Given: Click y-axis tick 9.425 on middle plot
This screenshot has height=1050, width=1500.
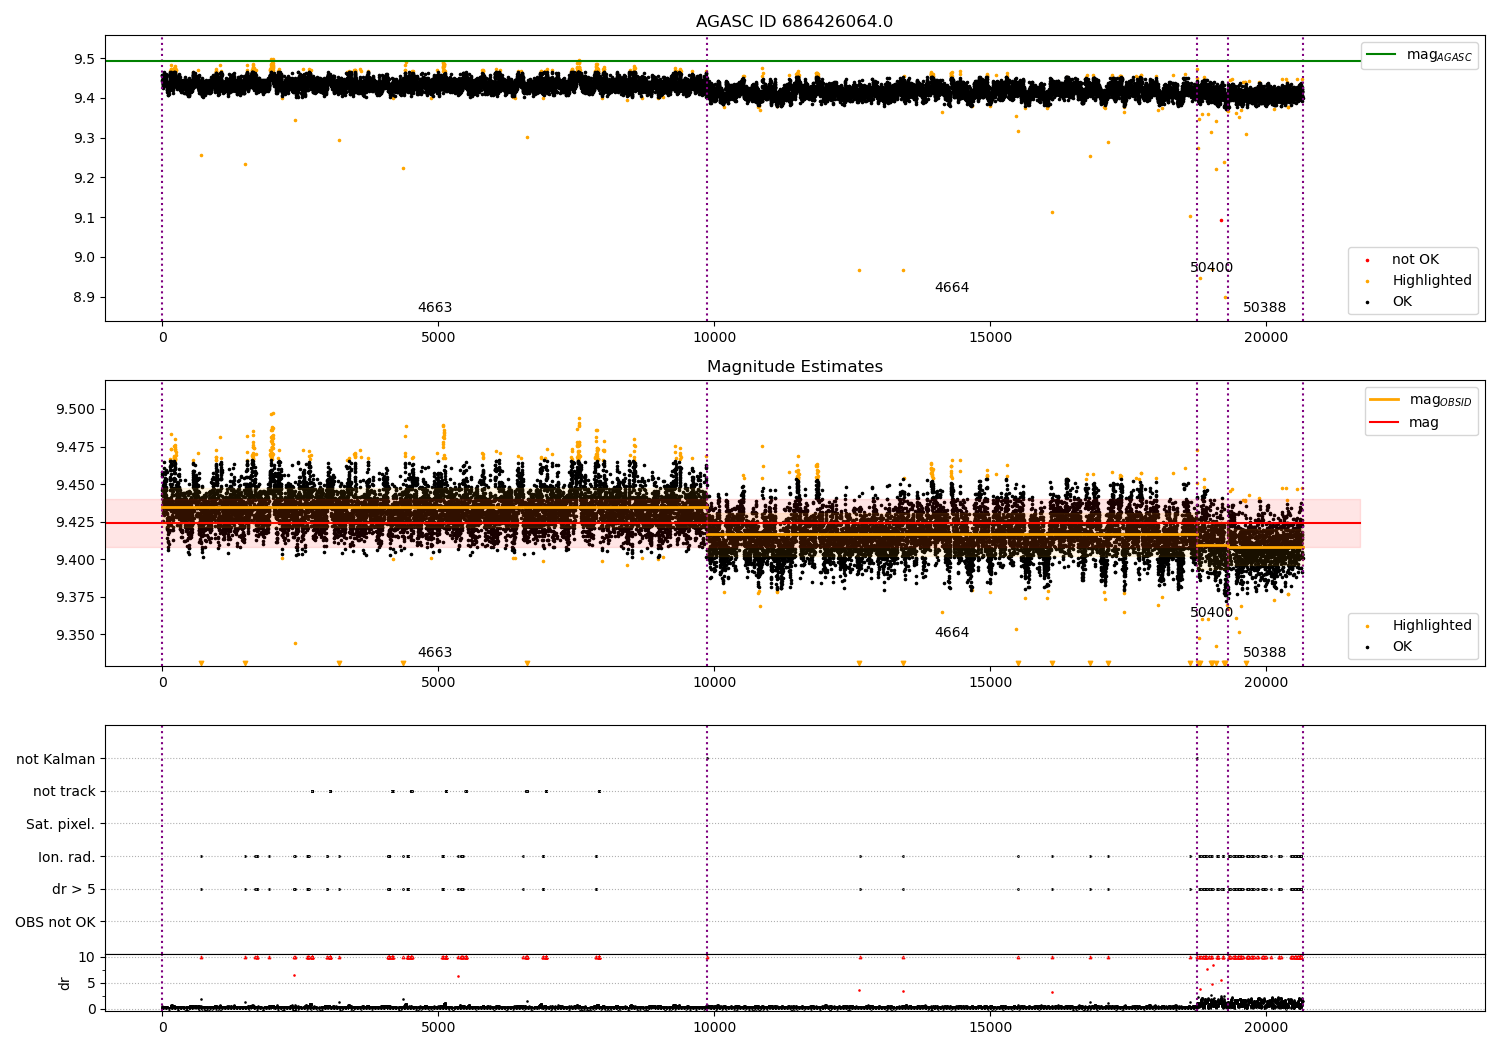Looking at the screenshot, I should coord(76,522).
